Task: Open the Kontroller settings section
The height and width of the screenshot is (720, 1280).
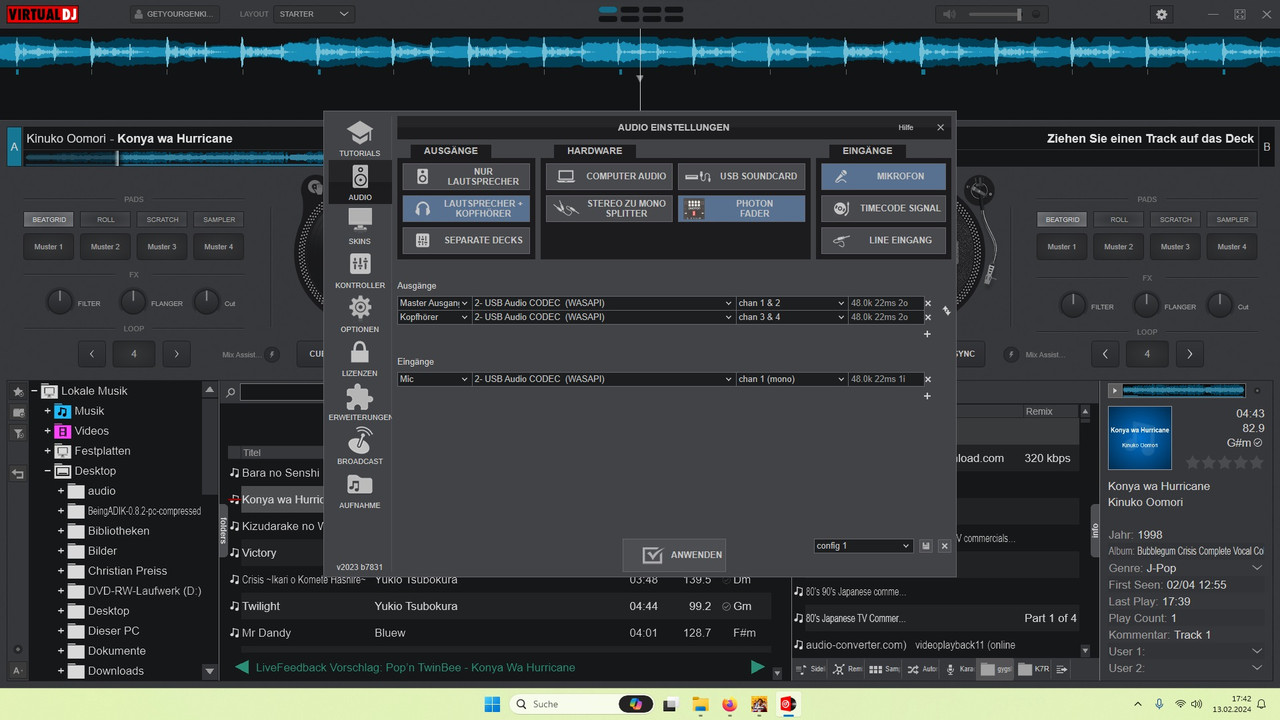Action: tap(359, 271)
